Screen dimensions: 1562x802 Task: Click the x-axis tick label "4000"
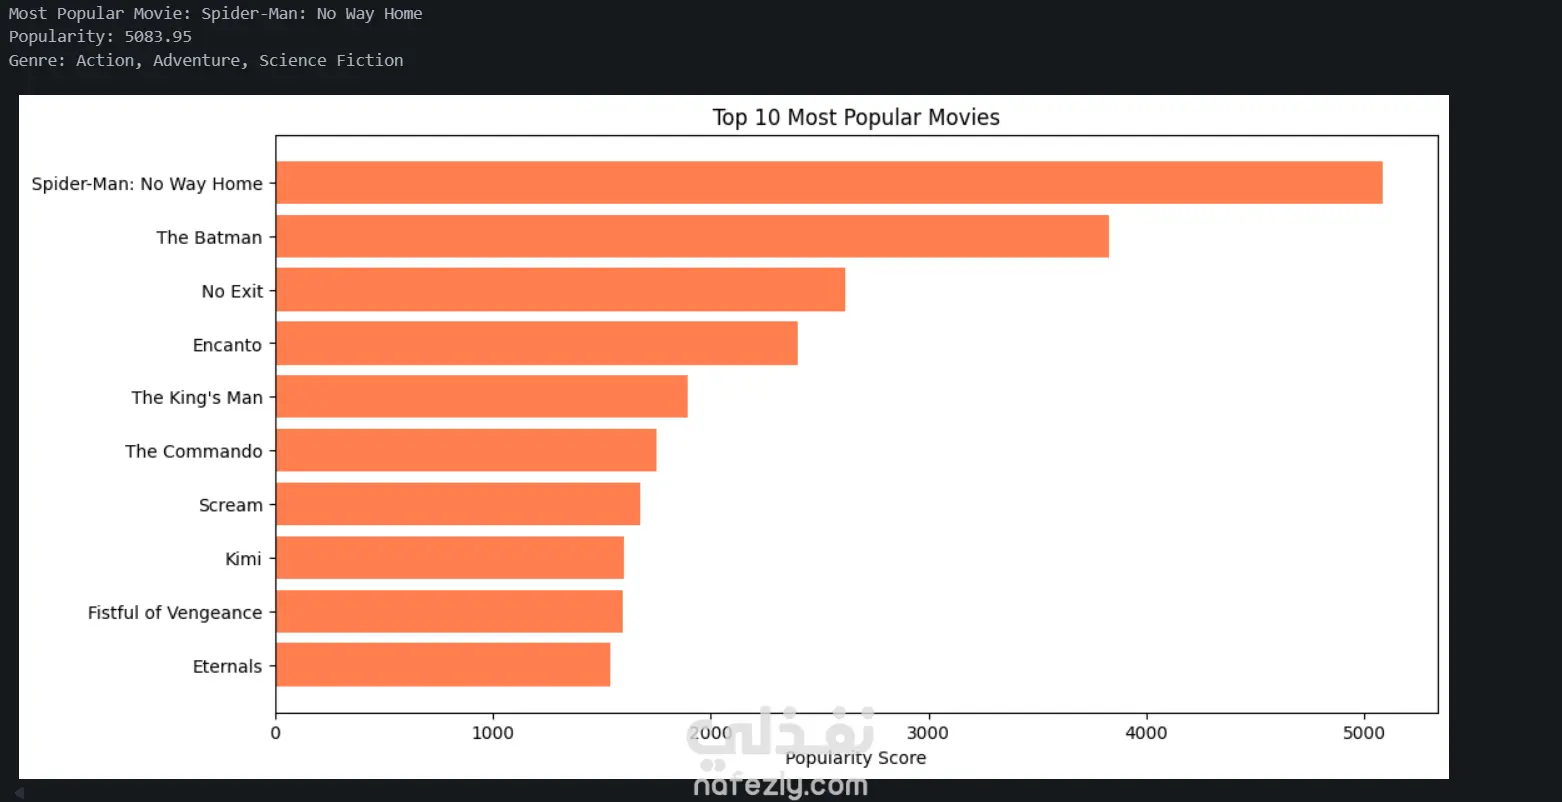coord(1146,733)
